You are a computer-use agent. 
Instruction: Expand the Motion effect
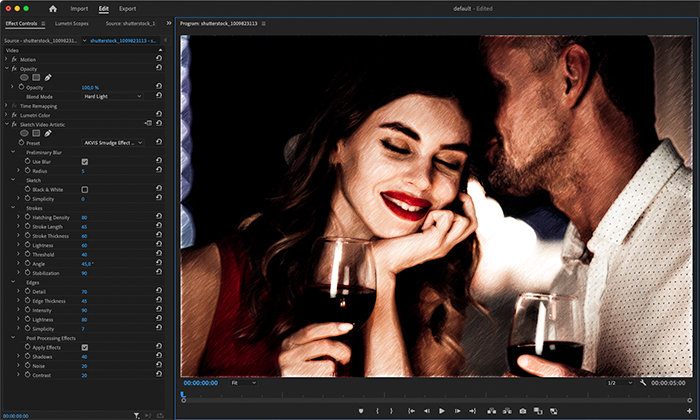pyautogui.click(x=6, y=59)
